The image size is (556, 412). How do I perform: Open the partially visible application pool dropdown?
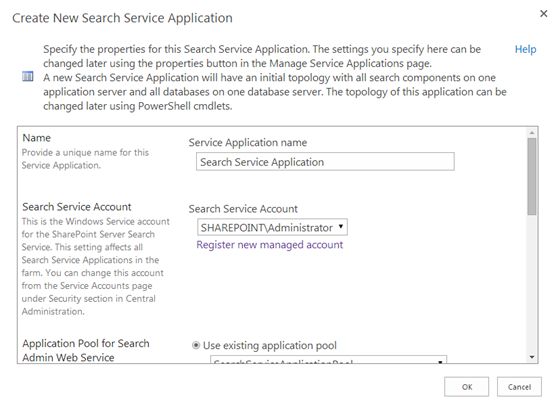(328, 360)
